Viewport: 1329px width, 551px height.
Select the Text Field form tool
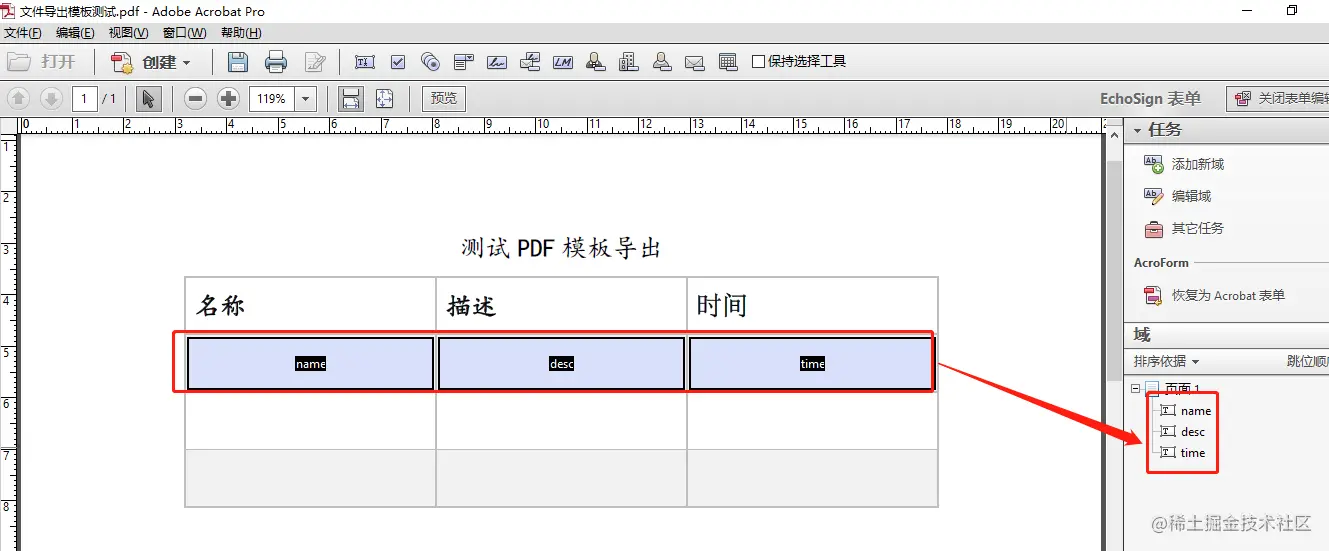point(365,62)
